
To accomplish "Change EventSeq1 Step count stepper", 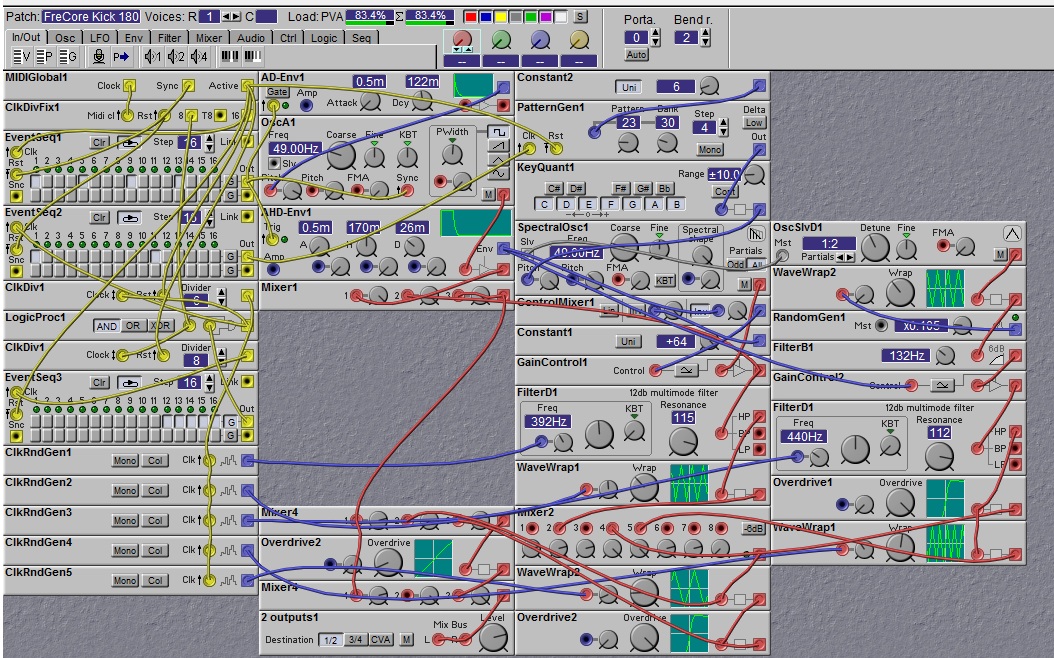I will [x=210, y=142].
